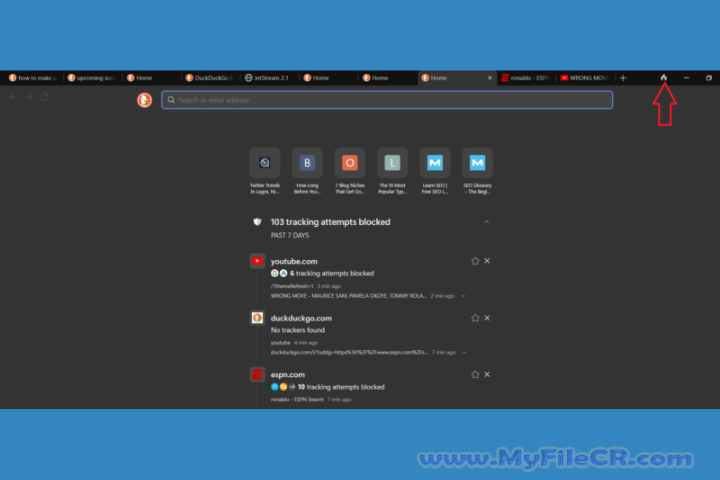Click 'No trackers found' under duckduckgo.com
Screen dimensions: 720x480
[298, 330]
